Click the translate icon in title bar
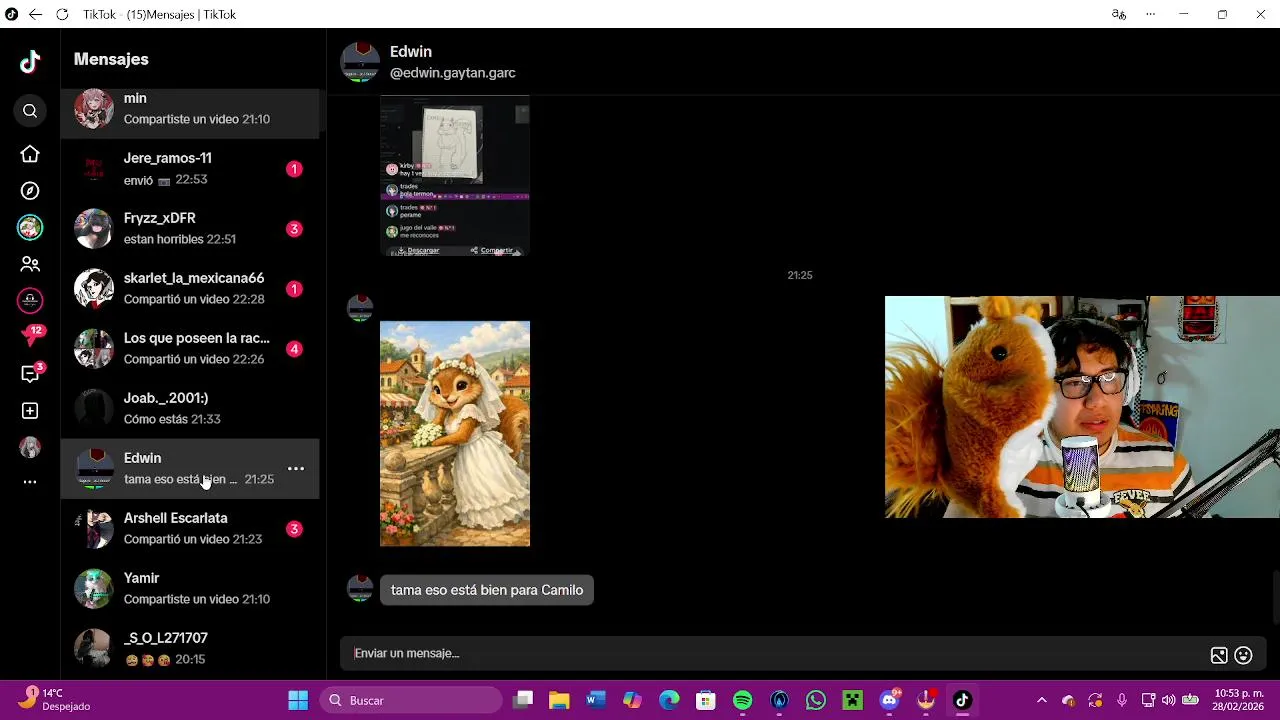 [1119, 15]
